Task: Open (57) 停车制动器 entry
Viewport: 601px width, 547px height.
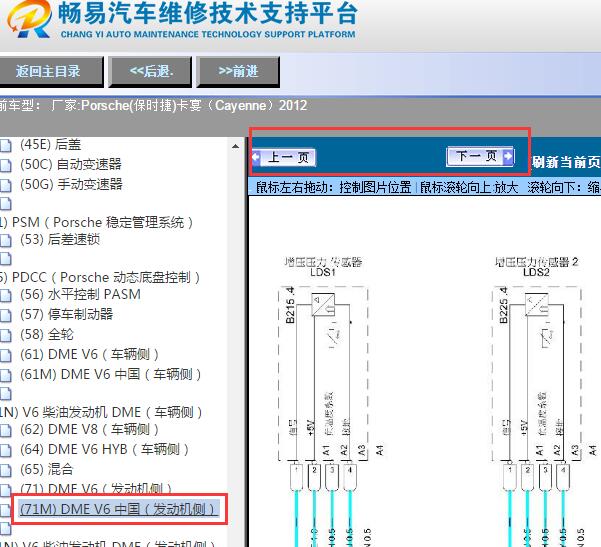Action: (x=66, y=314)
